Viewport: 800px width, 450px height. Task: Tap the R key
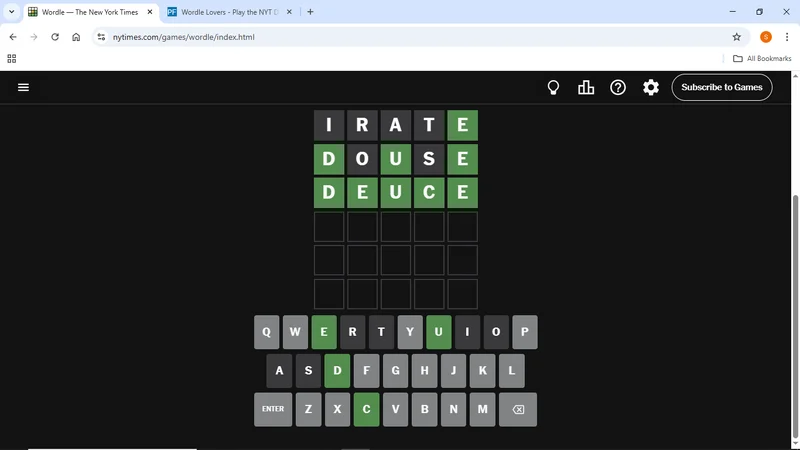[353, 332]
